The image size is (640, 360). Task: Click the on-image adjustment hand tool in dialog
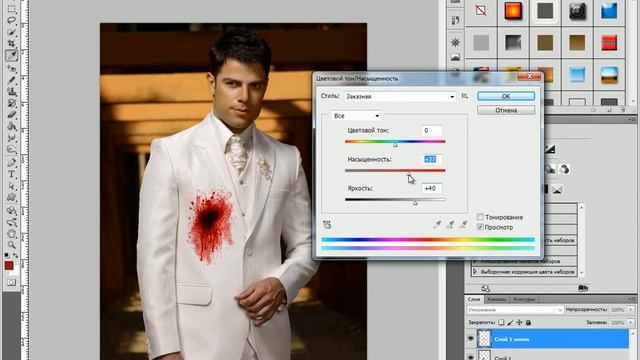pos(327,224)
